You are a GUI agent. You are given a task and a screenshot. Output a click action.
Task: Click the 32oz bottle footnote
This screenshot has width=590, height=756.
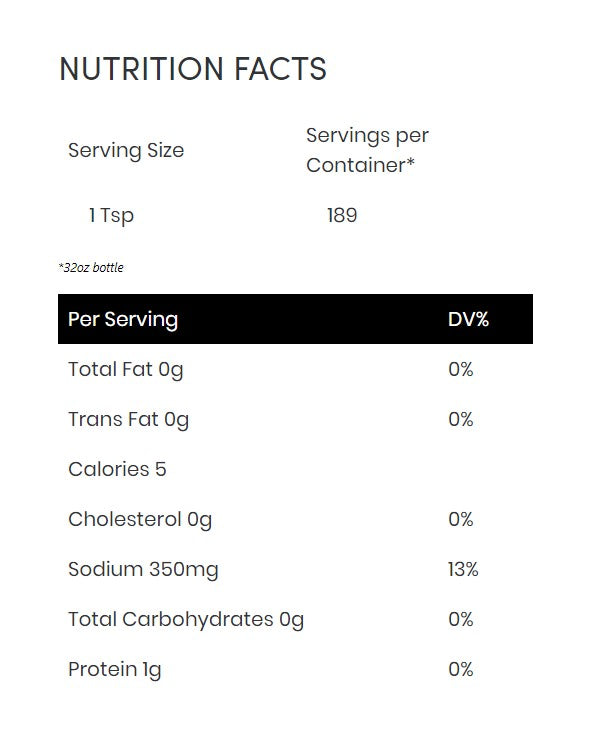[x=91, y=267]
